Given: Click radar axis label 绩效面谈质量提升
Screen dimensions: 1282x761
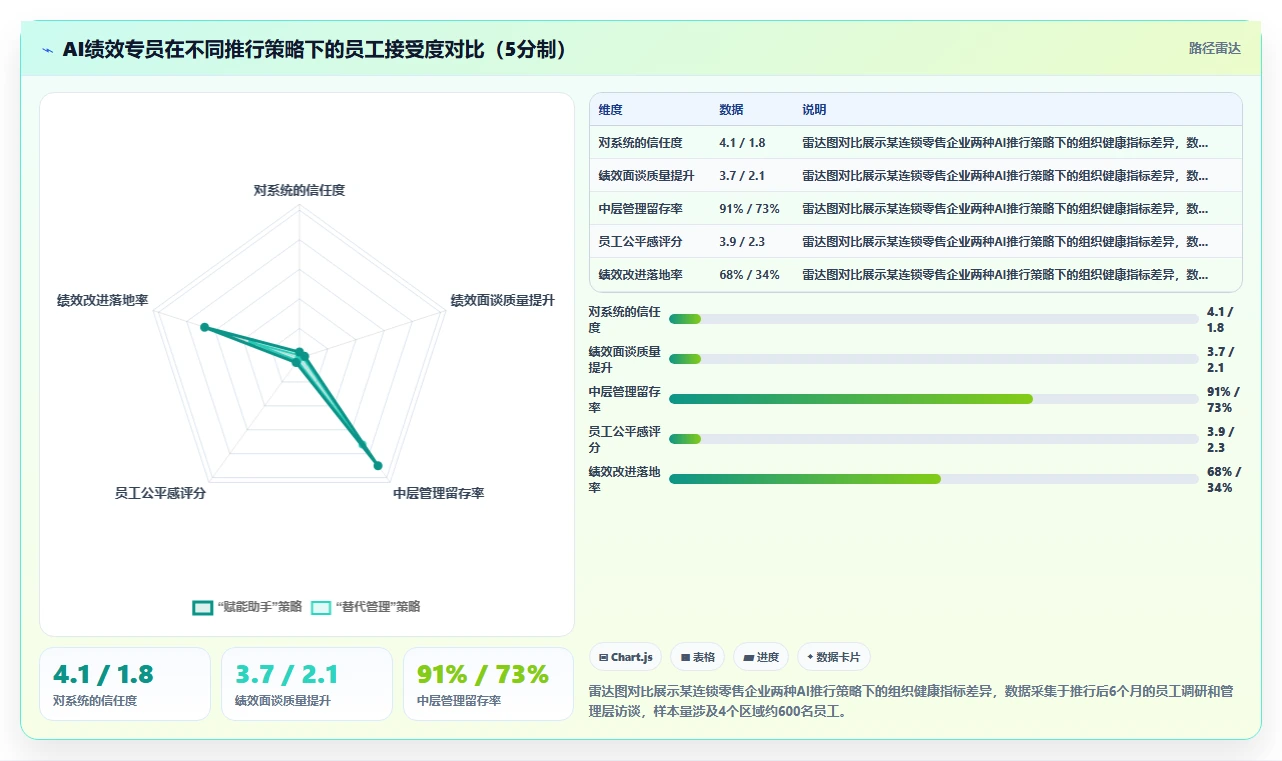Looking at the screenshot, I should point(502,300).
